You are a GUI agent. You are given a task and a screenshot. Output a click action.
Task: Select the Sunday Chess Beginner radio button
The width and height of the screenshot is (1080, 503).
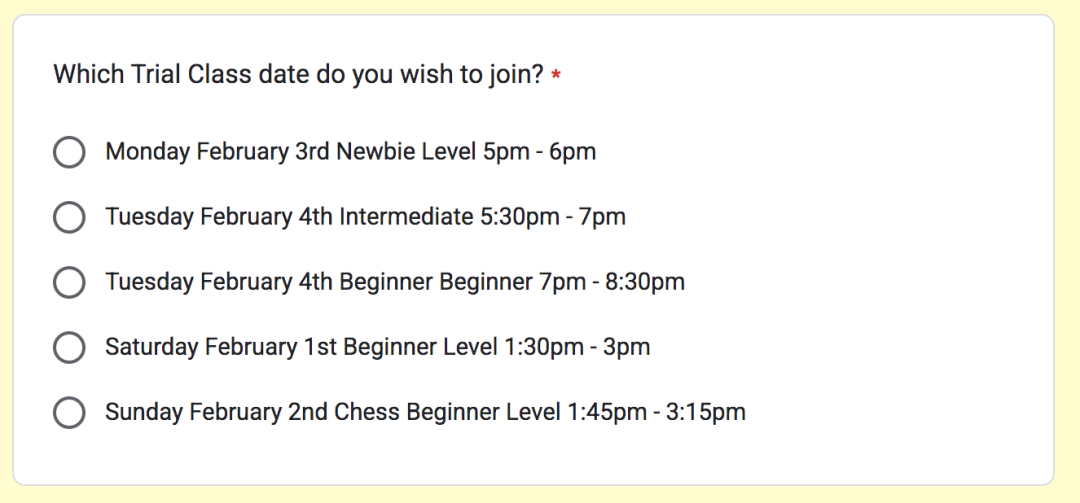(69, 413)
